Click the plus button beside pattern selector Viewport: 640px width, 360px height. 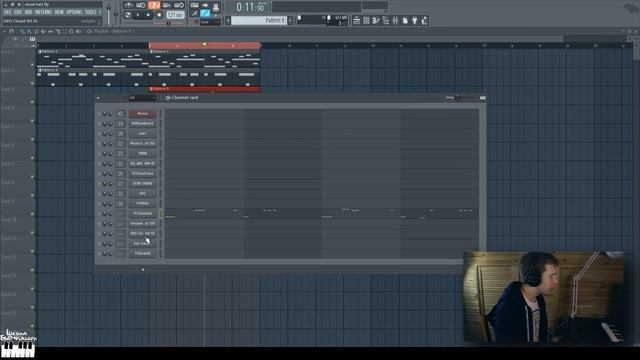pos(290,20)
